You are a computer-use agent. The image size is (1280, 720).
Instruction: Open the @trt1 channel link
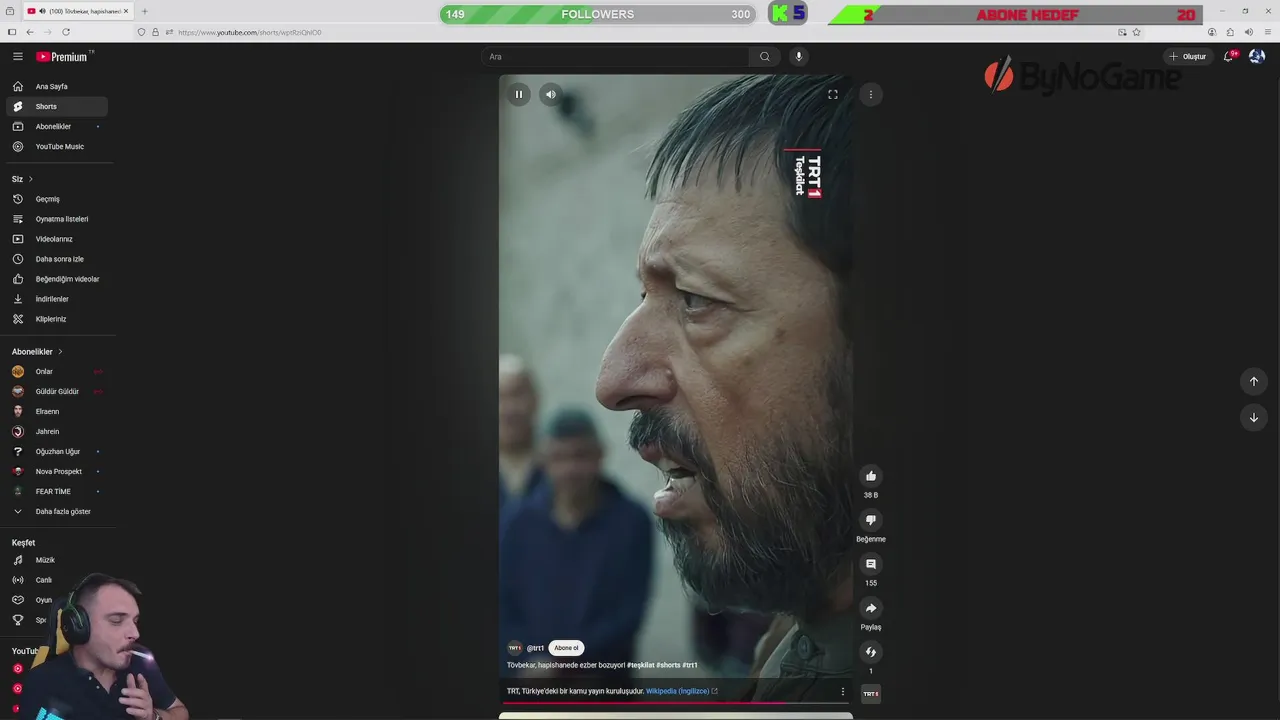pos(535,648)
